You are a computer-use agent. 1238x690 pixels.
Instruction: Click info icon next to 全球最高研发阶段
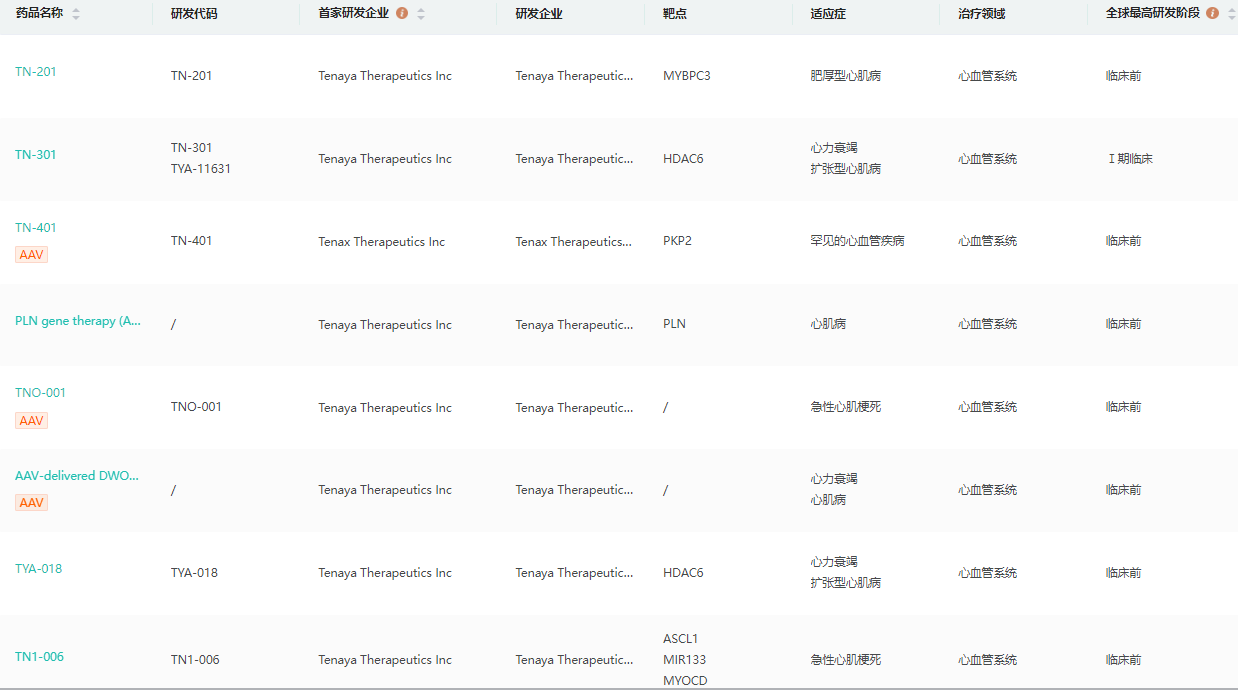point(1213,14)
